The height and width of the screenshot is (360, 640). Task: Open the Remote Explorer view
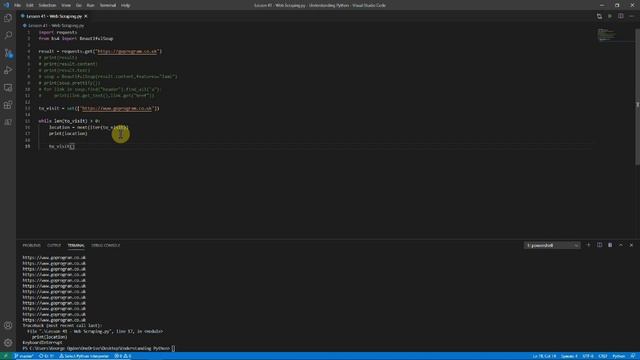tap(8, 88)
